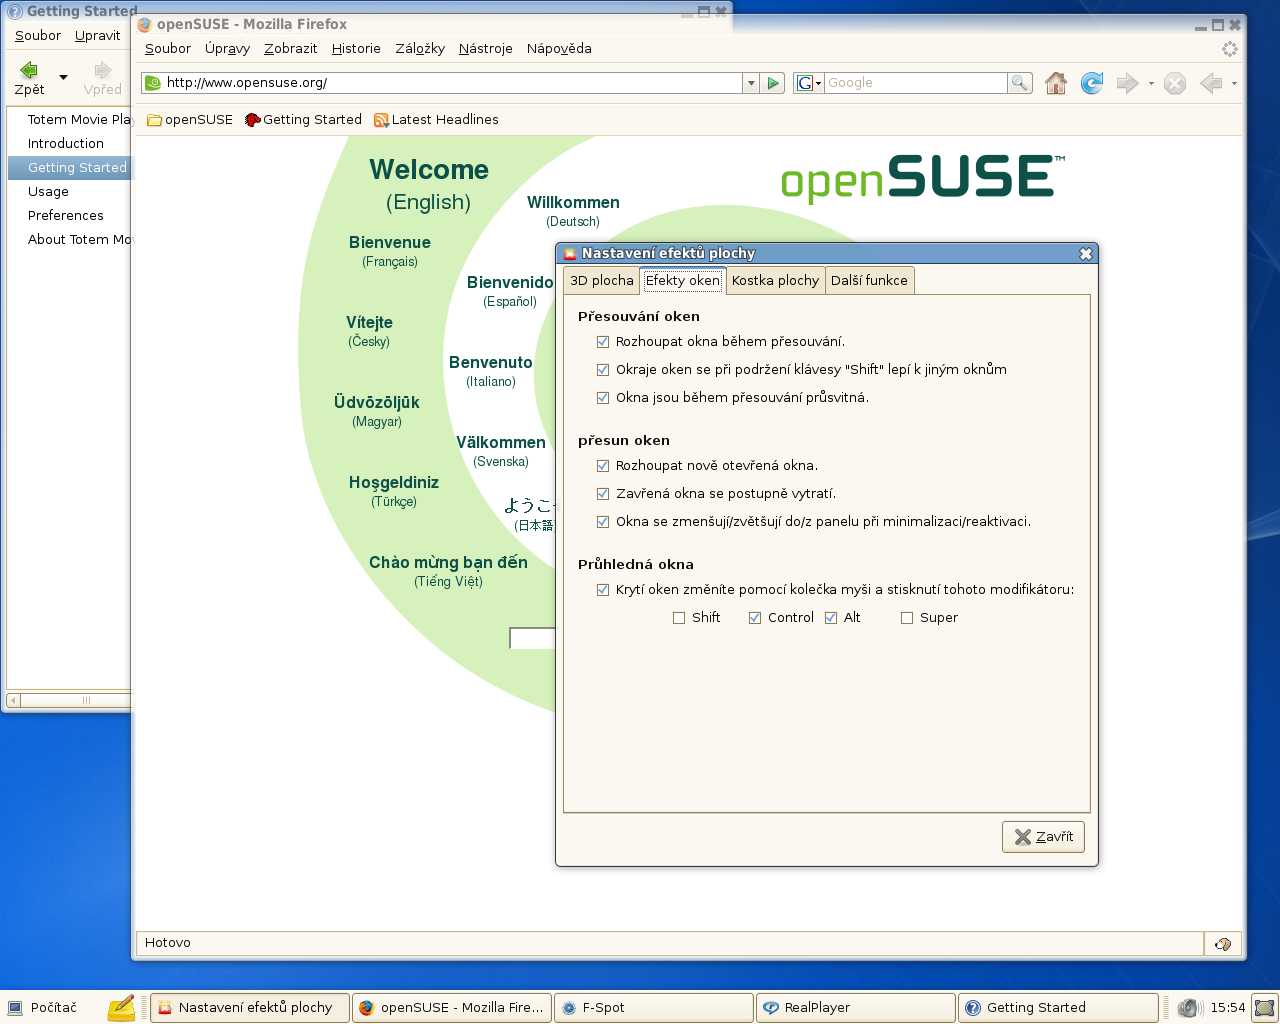Viewport: 1280px width, 1024px height.
Task: Click the grayed Stop loading icon in Firefox
Action: click(1175, 83)
